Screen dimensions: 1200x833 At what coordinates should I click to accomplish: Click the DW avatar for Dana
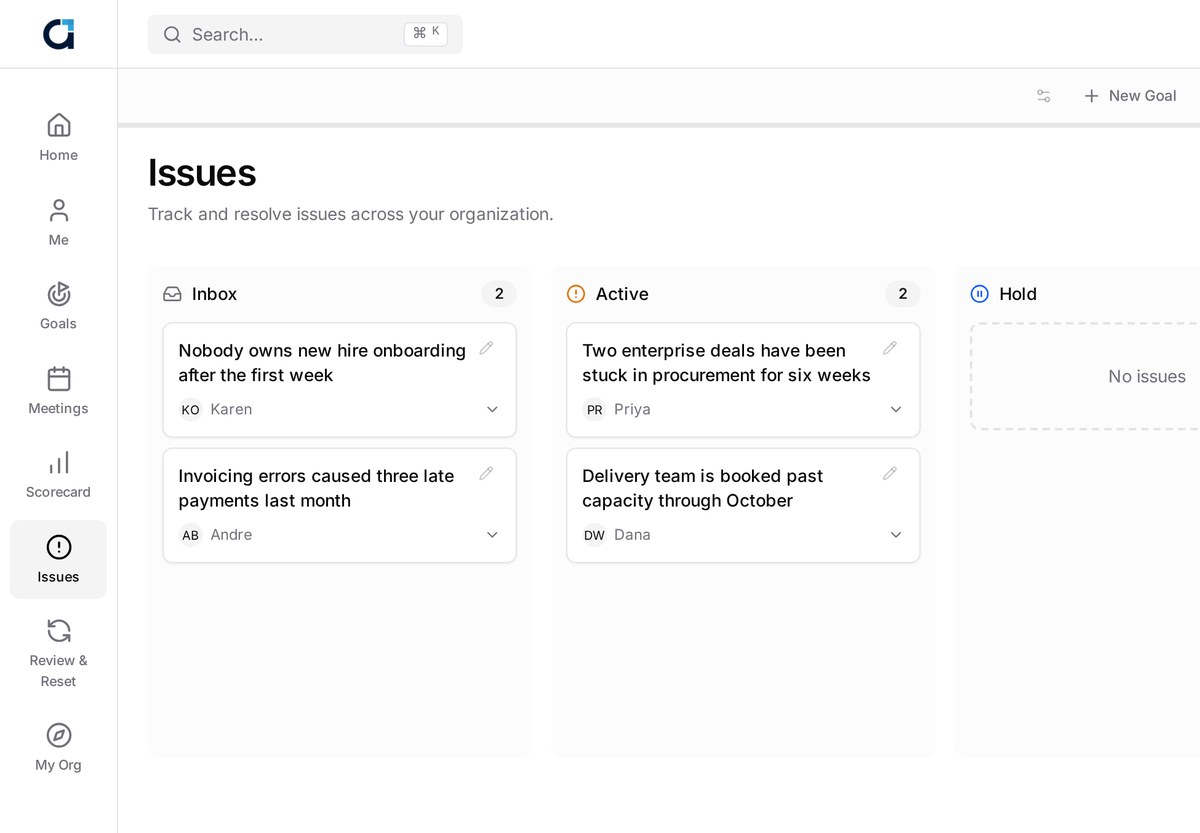click(595, 535)
